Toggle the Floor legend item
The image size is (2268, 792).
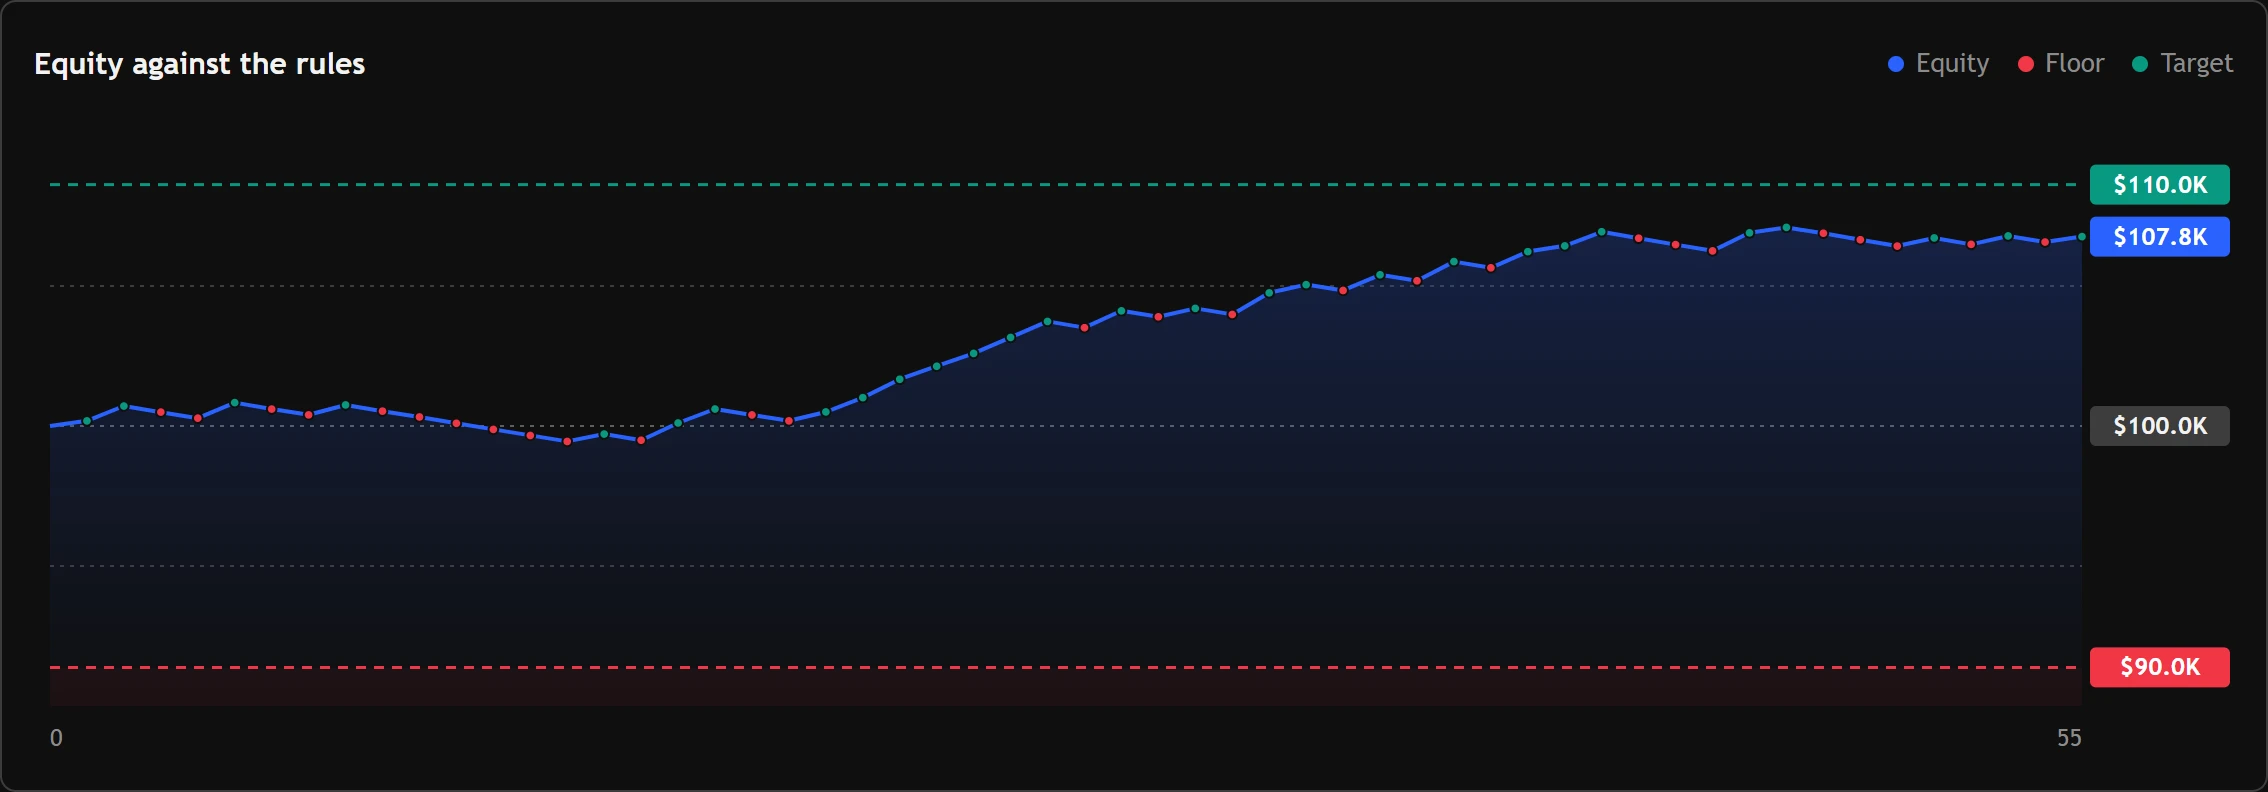[2061, 64]
